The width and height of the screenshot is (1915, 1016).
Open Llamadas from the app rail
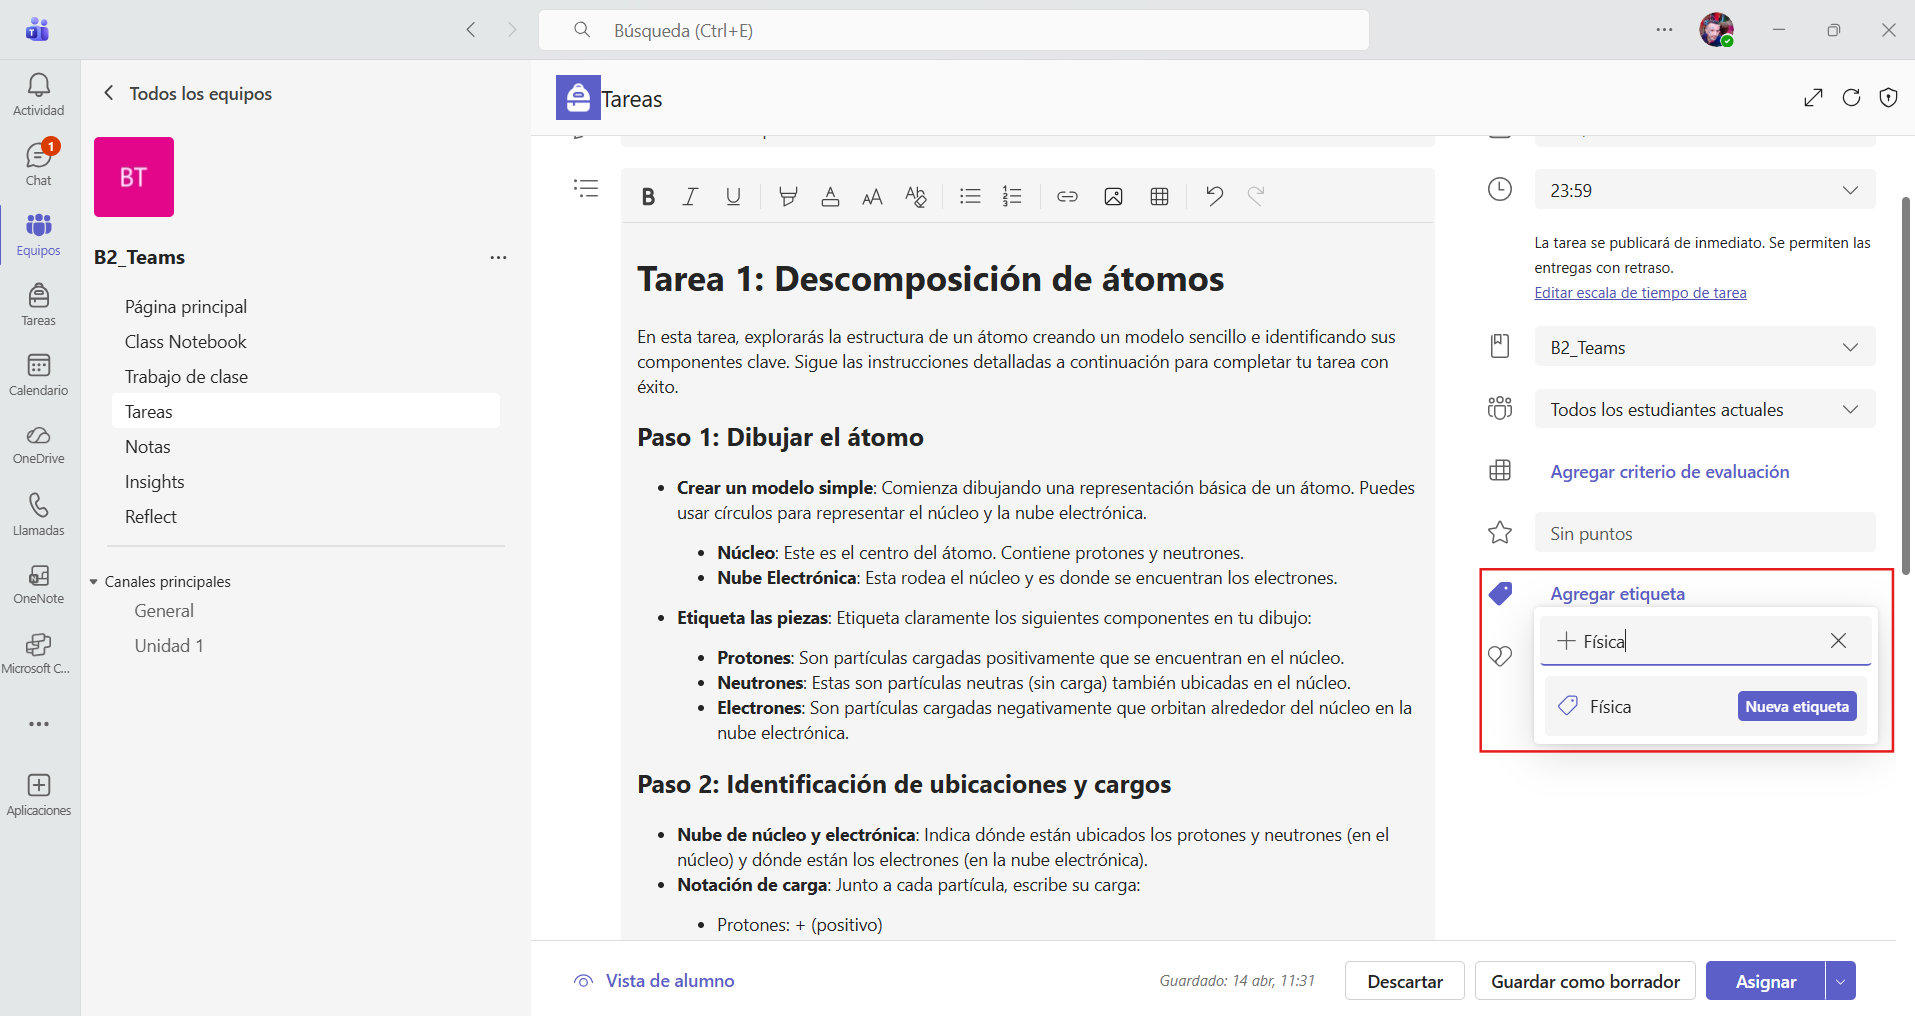[39, 515]
